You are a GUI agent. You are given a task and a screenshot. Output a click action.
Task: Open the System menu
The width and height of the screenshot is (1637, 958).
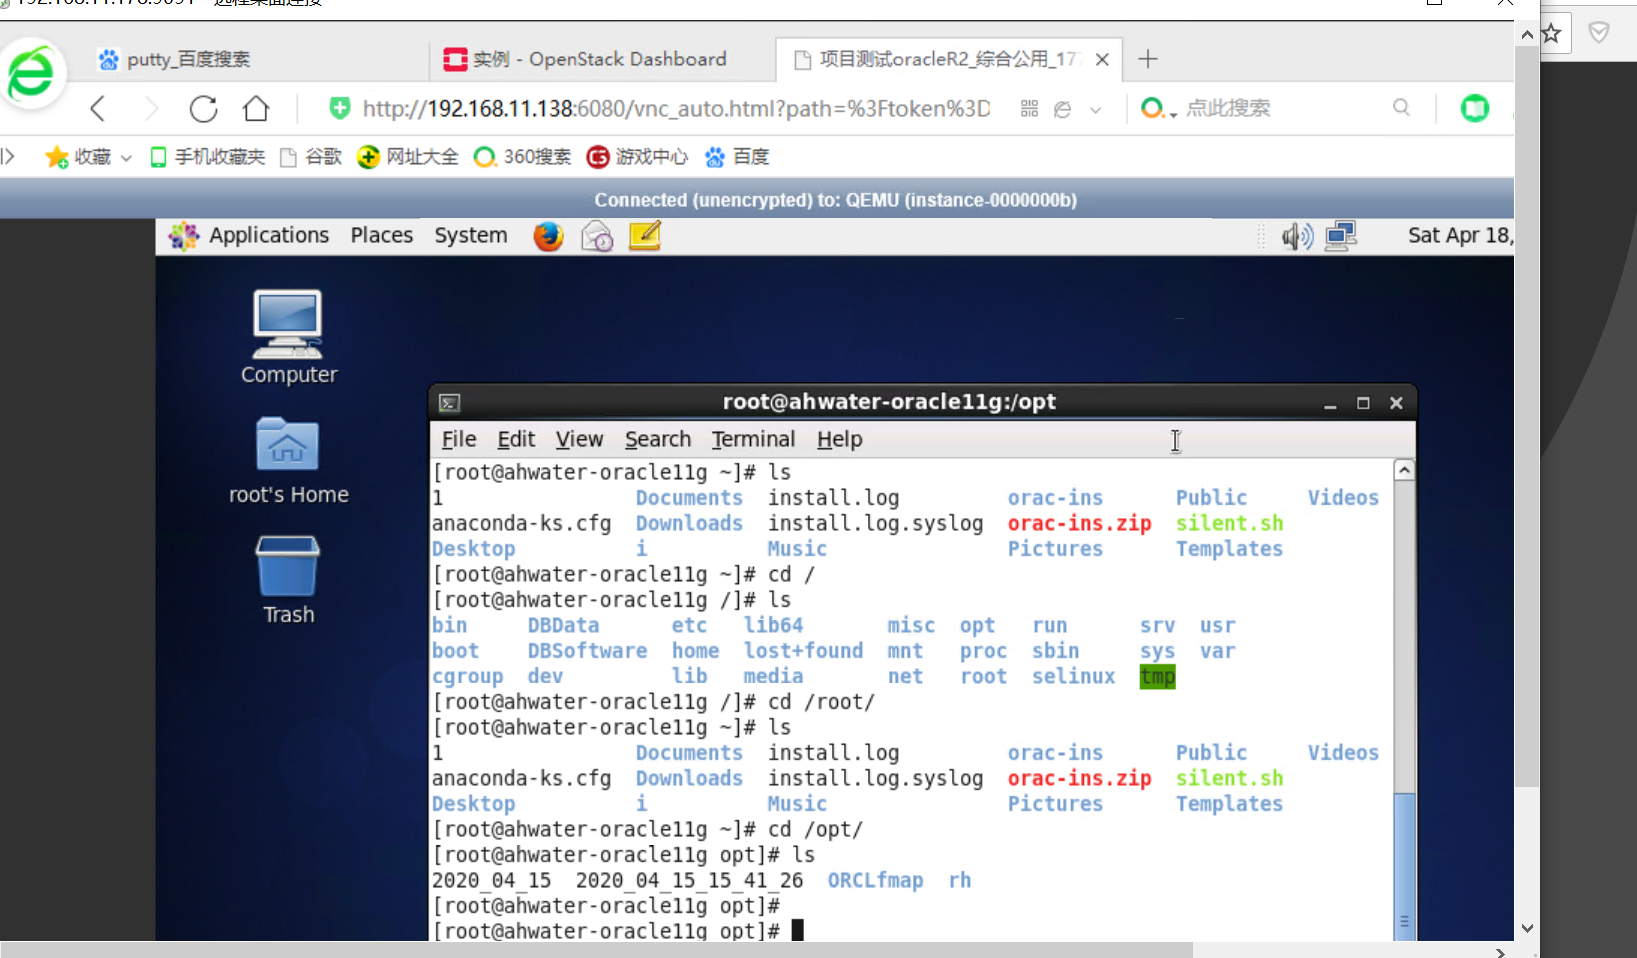470,236
